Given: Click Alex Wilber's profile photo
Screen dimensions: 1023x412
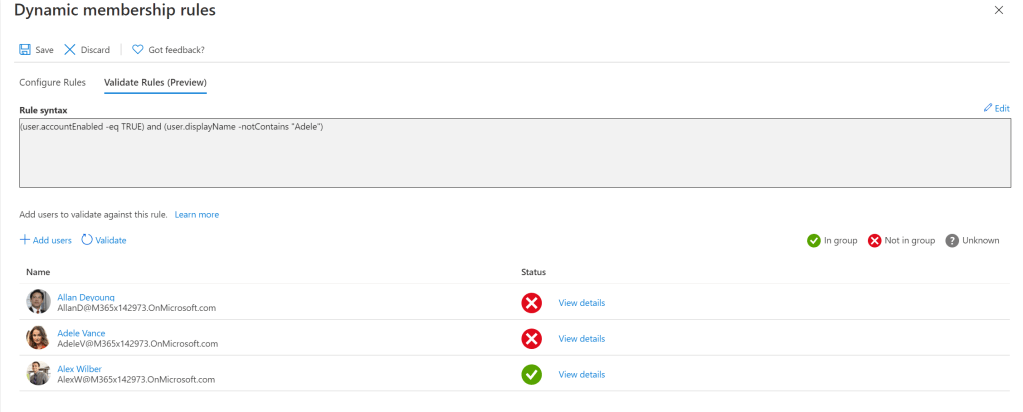Looking at the screenshot, I should pyautogui.click(x=39, y=374).
